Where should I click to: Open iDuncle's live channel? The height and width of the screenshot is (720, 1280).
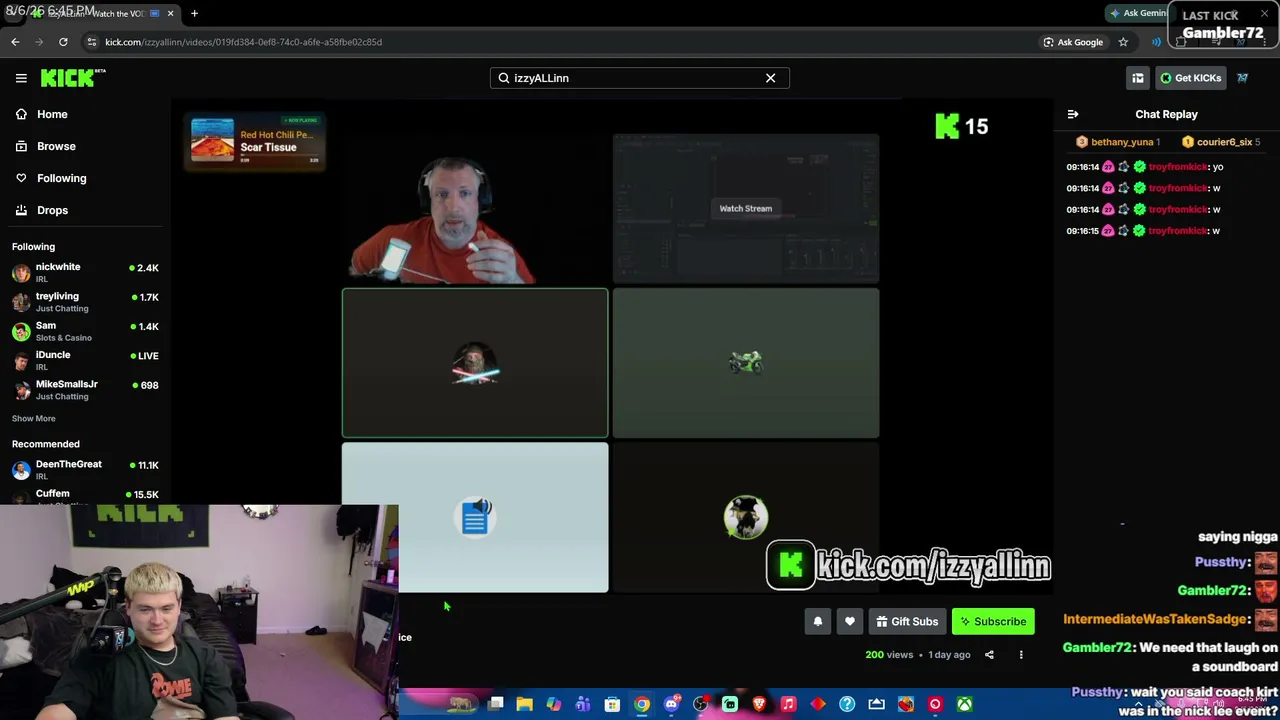pyautogui.click(x=85, y=360)
